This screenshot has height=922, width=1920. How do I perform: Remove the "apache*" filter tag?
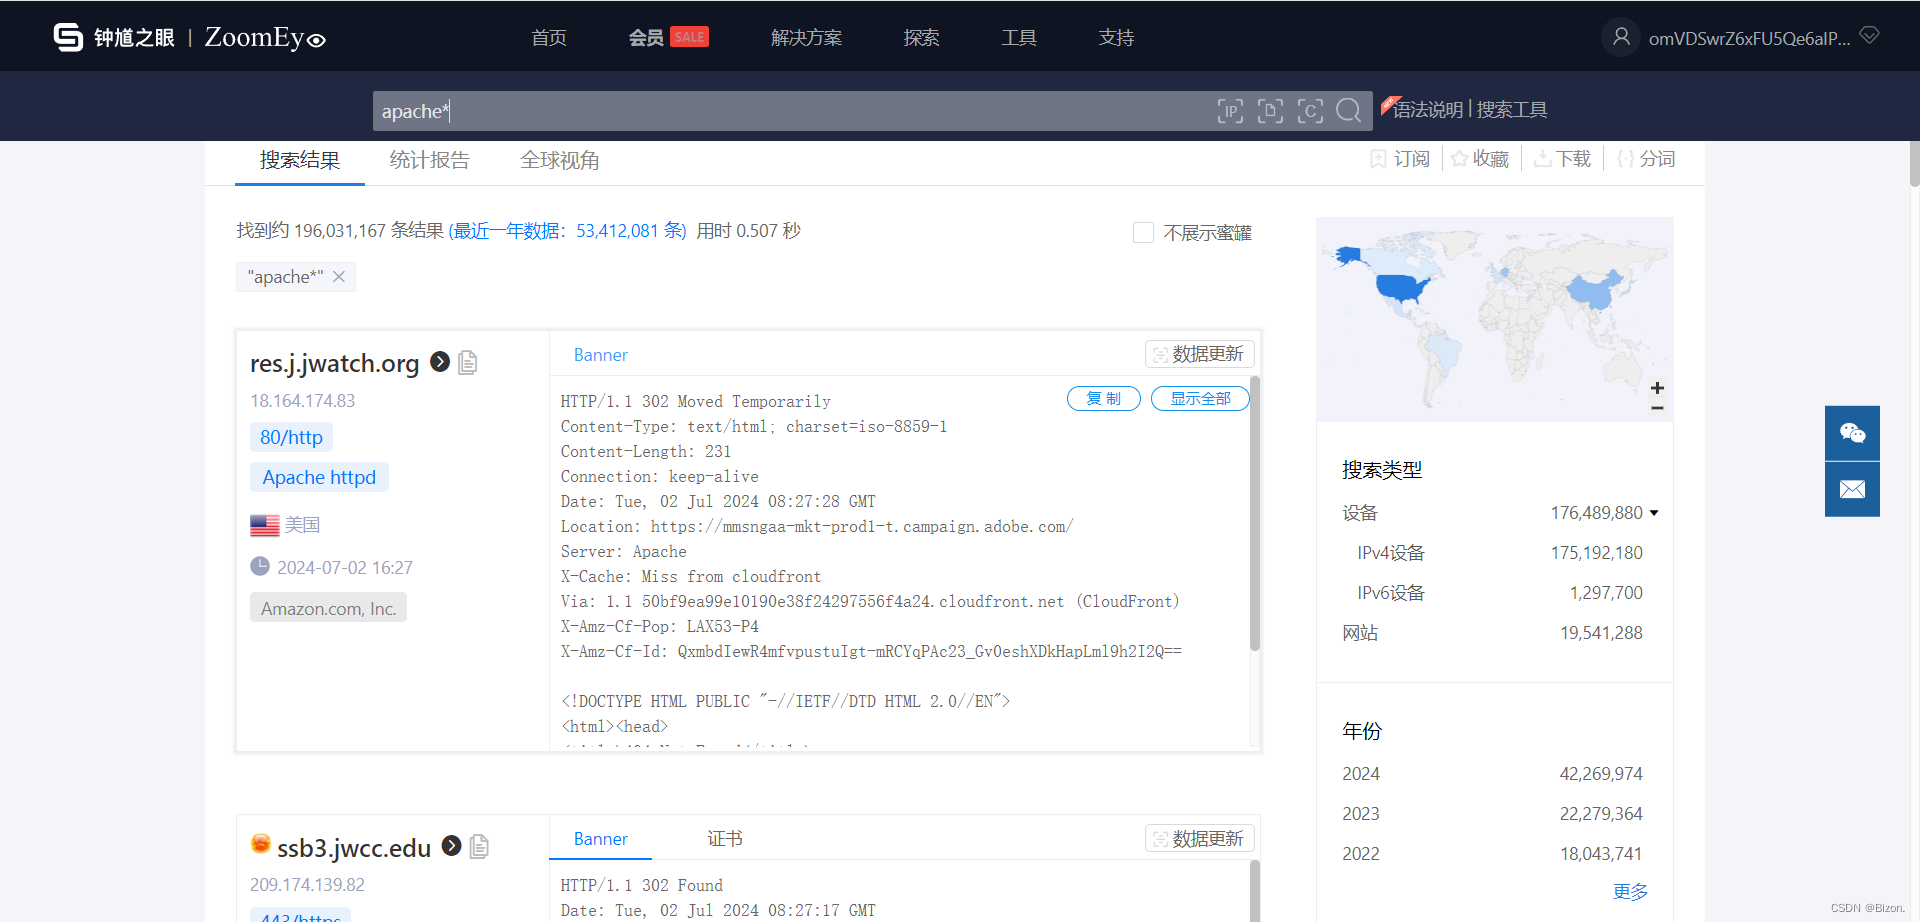point(339,277)
